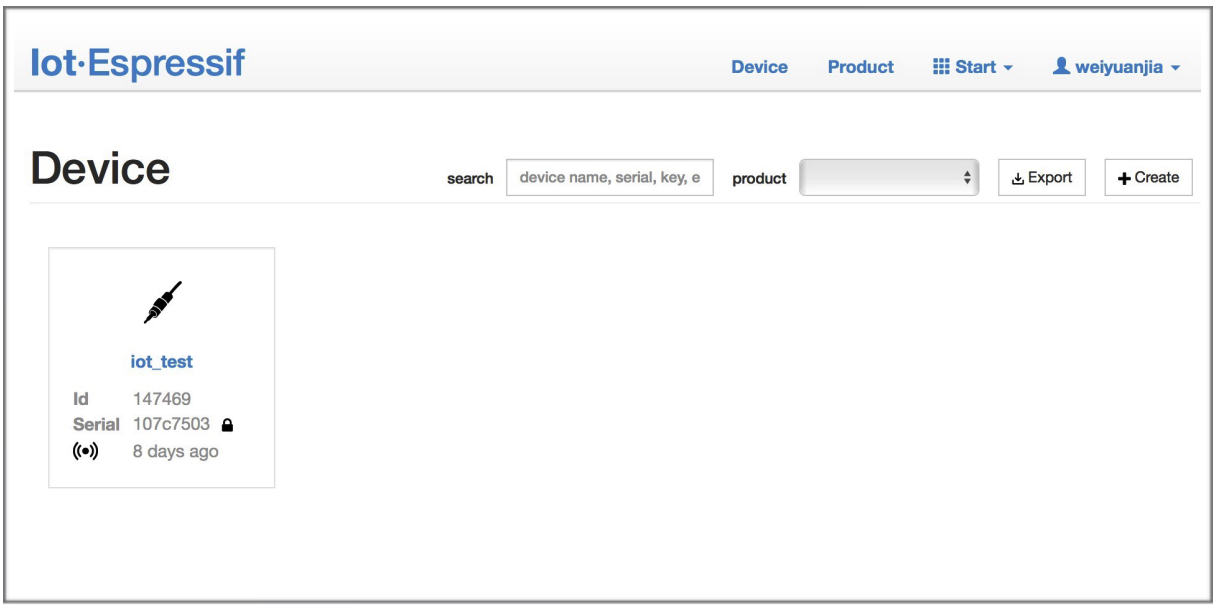The height and width of the screenshot is (606, 1217).
Task: Open the iot_test device link
Action: coord(161,362)
